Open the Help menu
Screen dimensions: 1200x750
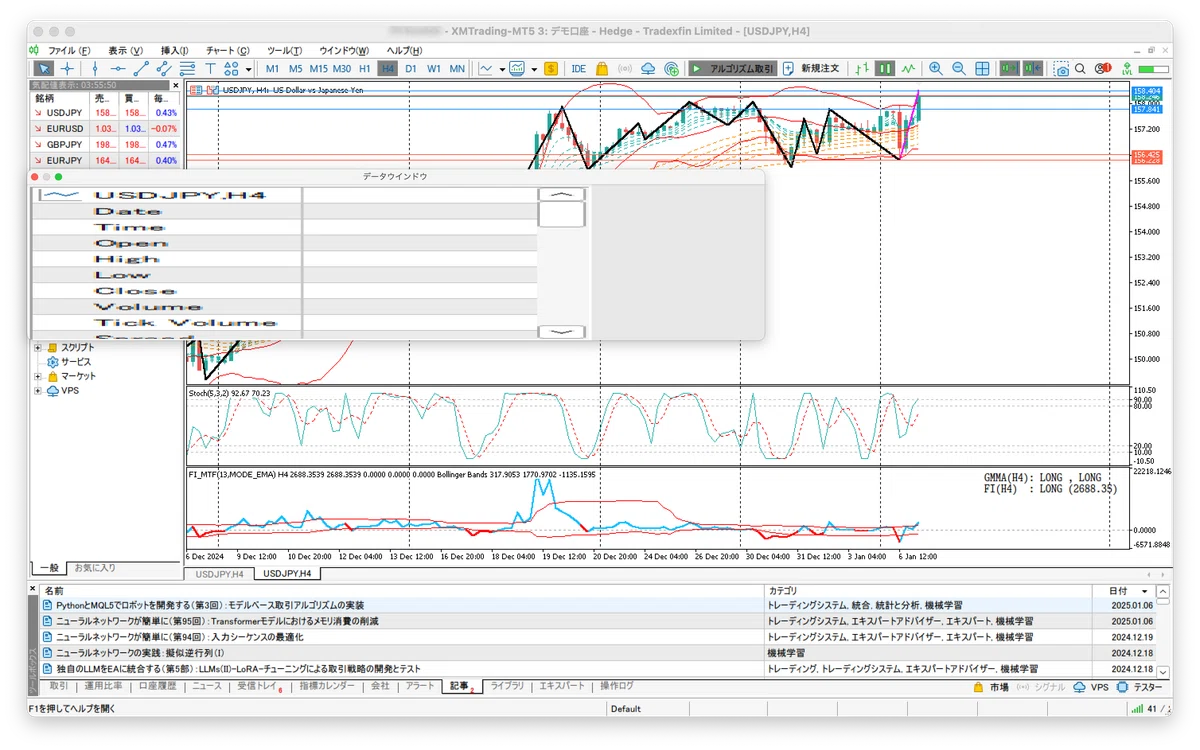pyautogui.click(x=404, y=50)
